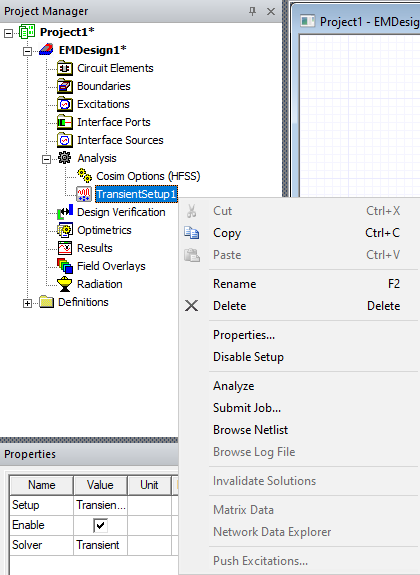420x575 pixels.
Task: Click the 'Setup' name cell in Properties
Action: [x=41, y=505]
